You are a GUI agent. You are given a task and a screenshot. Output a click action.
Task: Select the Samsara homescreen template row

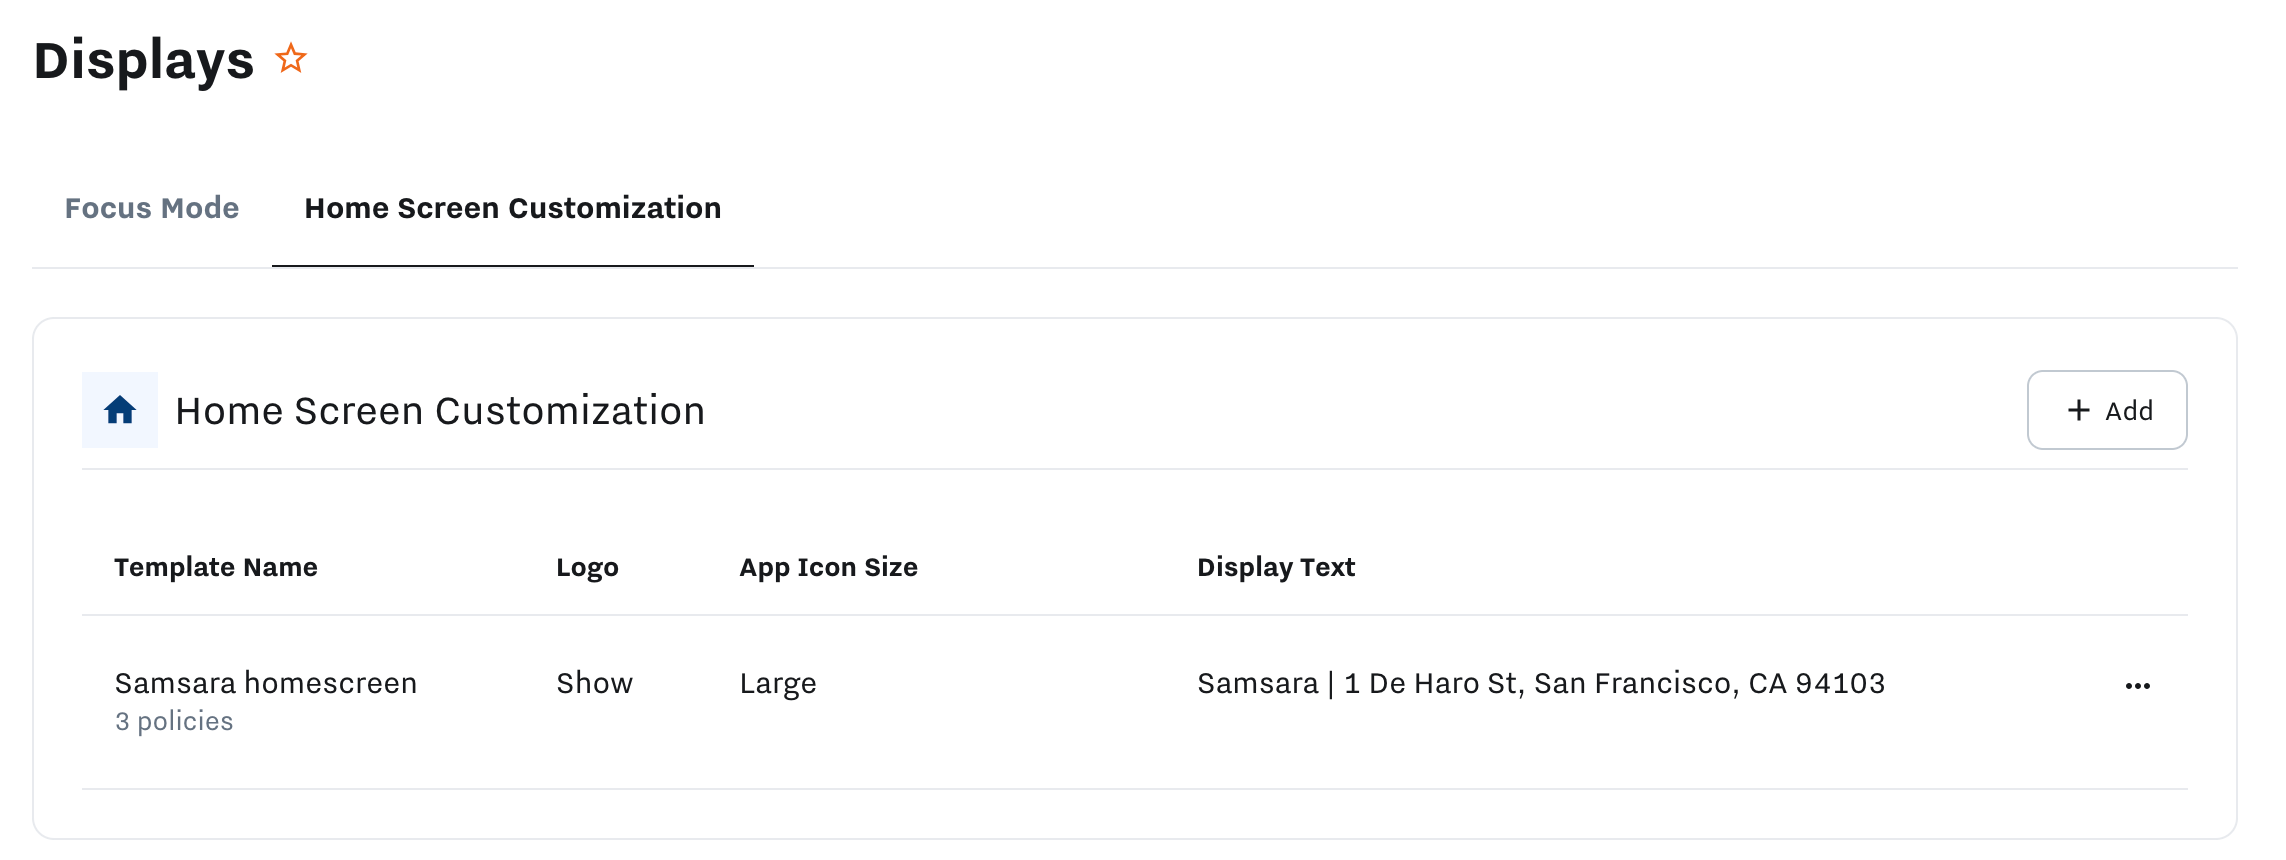(266, 684)
